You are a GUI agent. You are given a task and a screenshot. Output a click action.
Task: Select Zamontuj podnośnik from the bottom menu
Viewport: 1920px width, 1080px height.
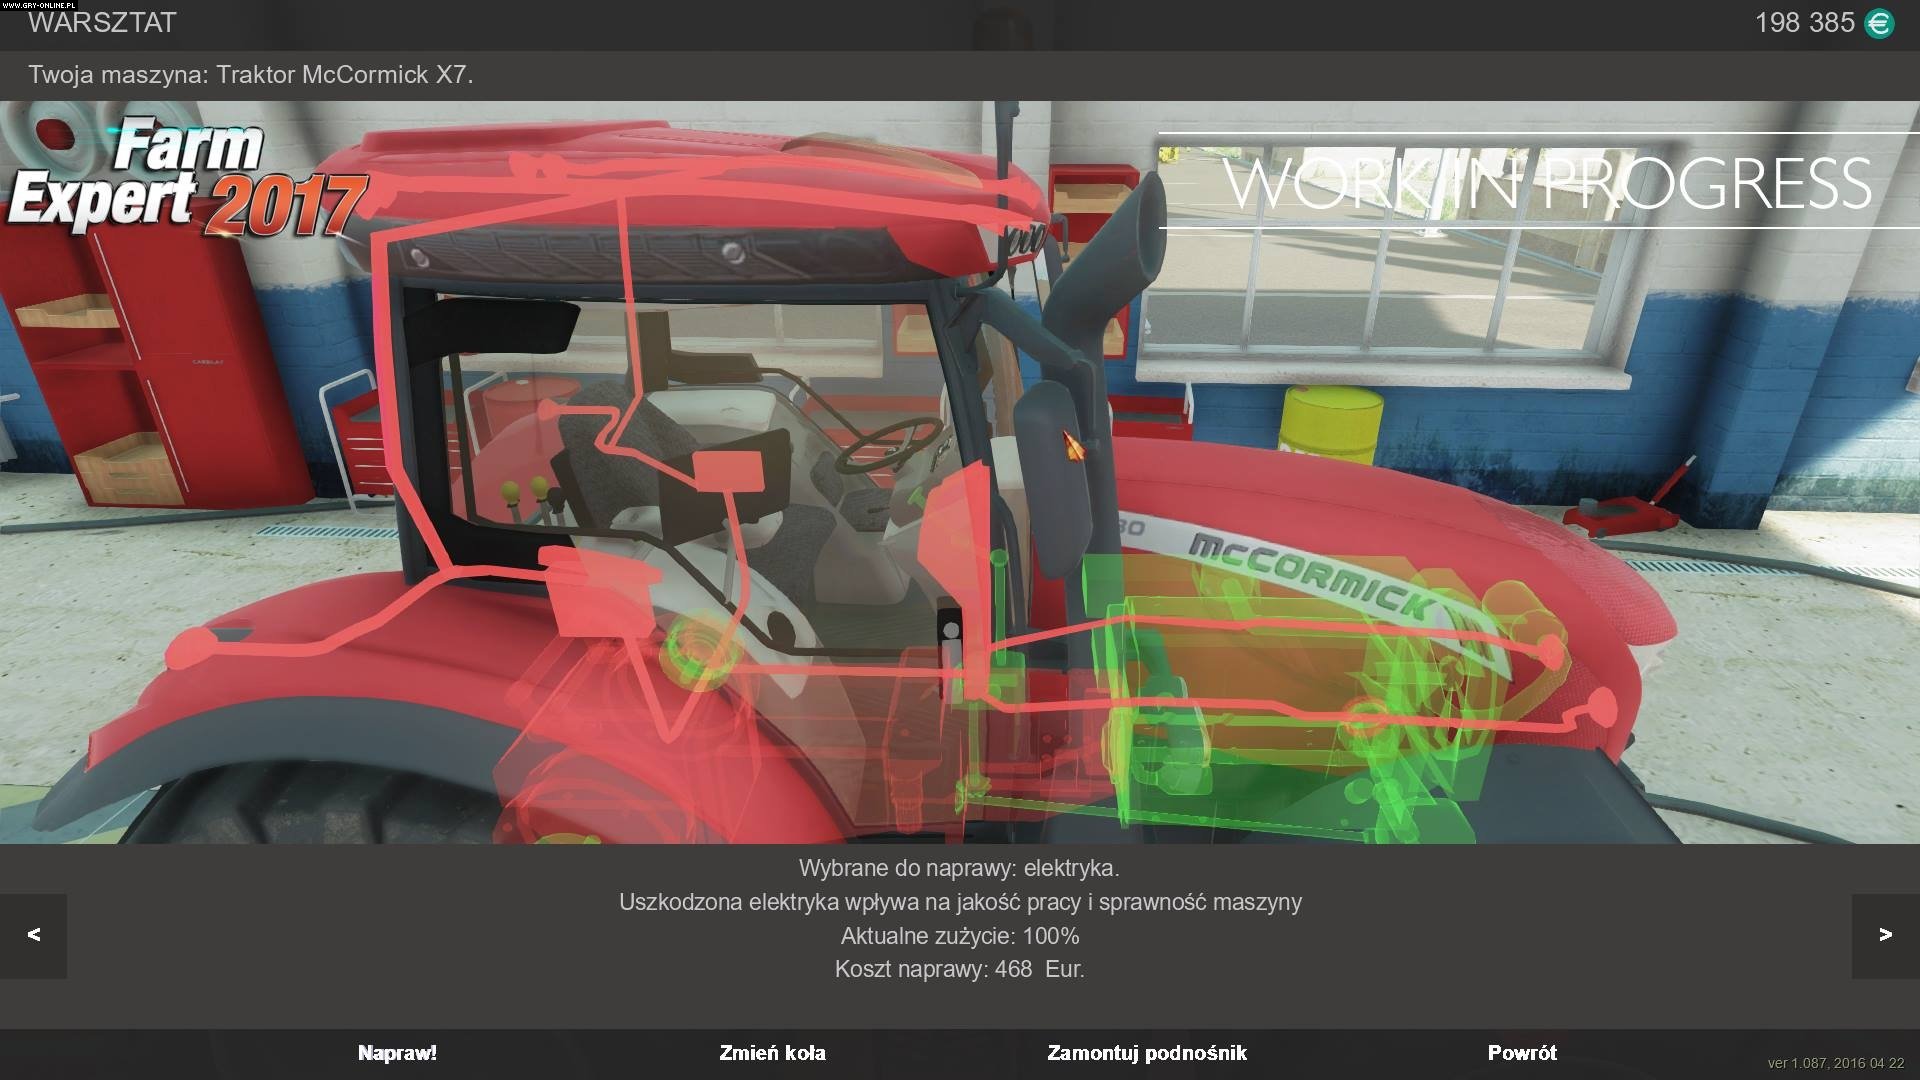tap(1146, 1053)
